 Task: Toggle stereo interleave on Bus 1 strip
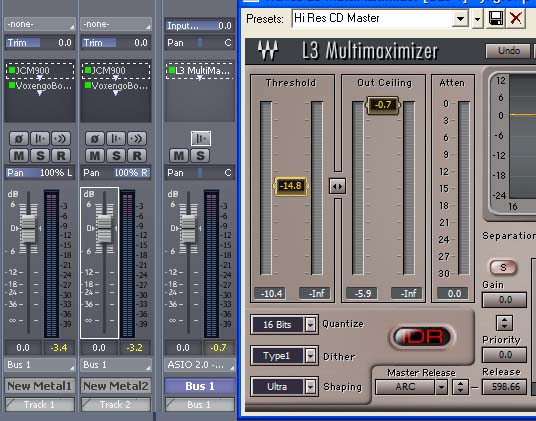click(201, 138)
